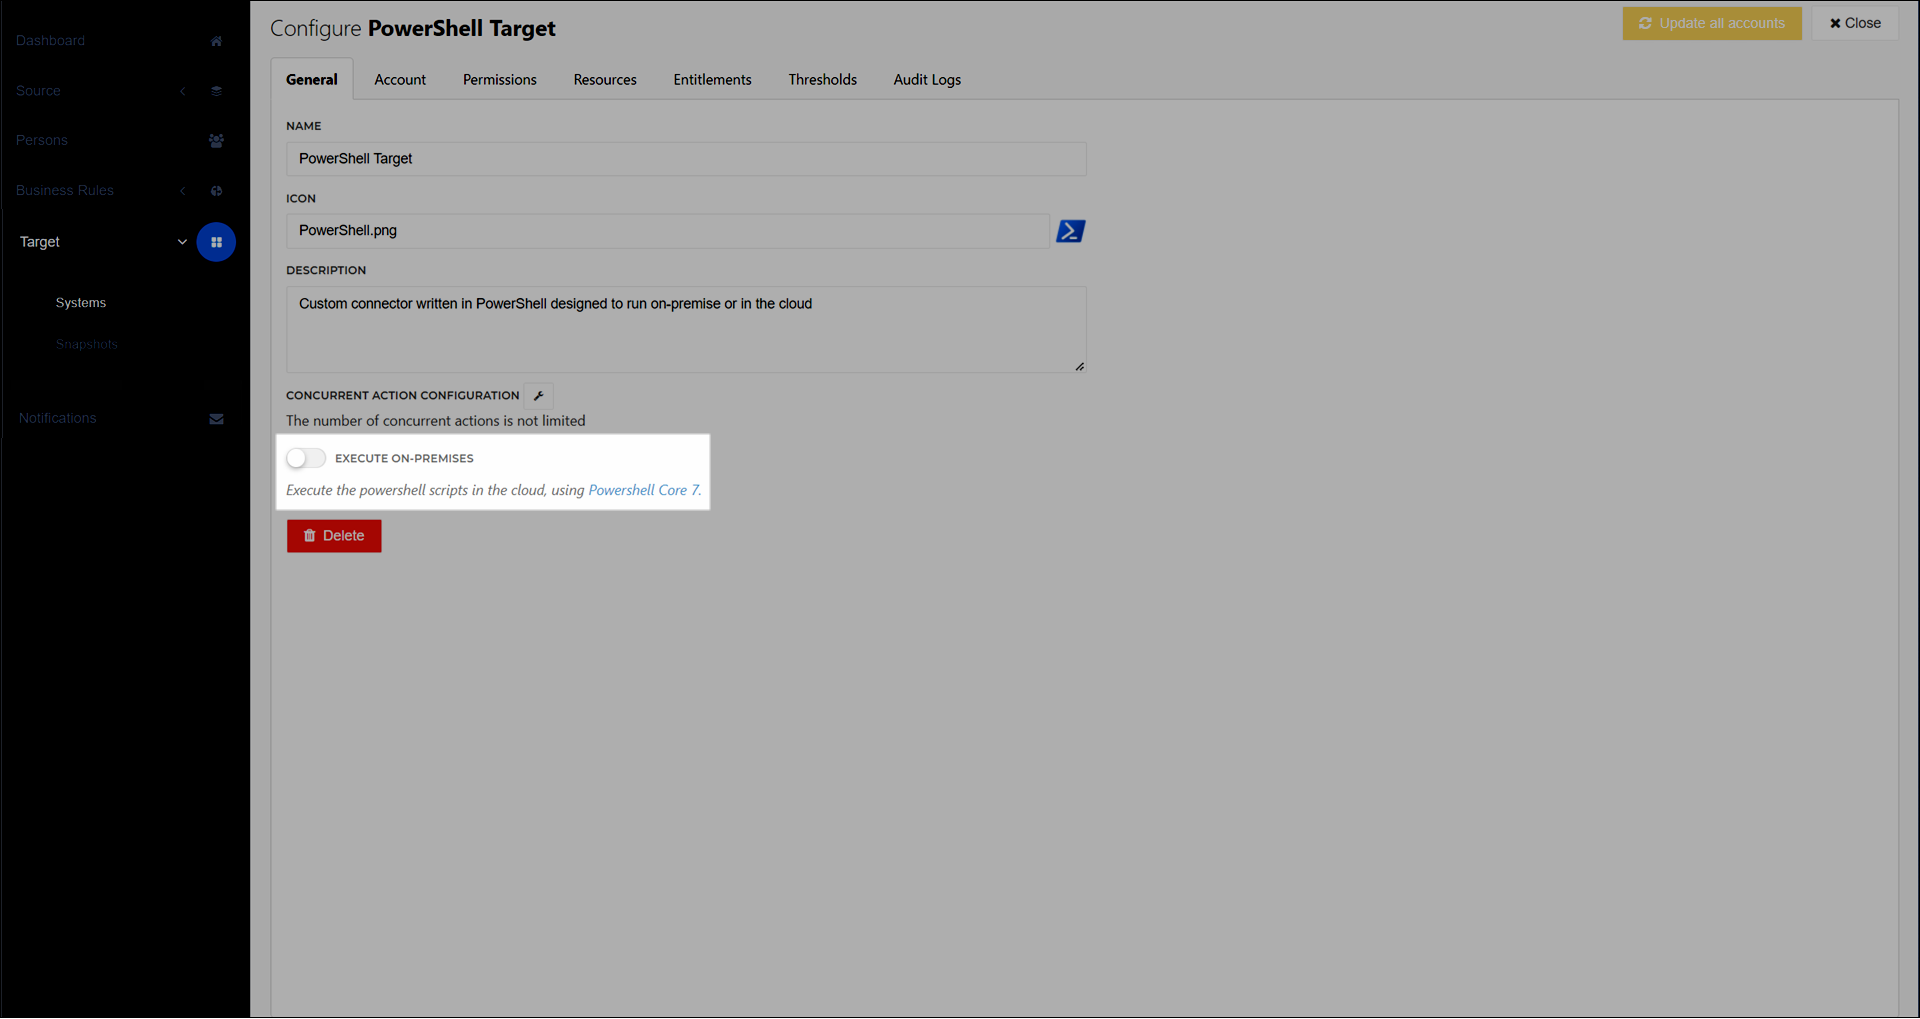Close the configuration panel
The height and width of the screenshot is (1019, 1920).
click(1855, 23)
